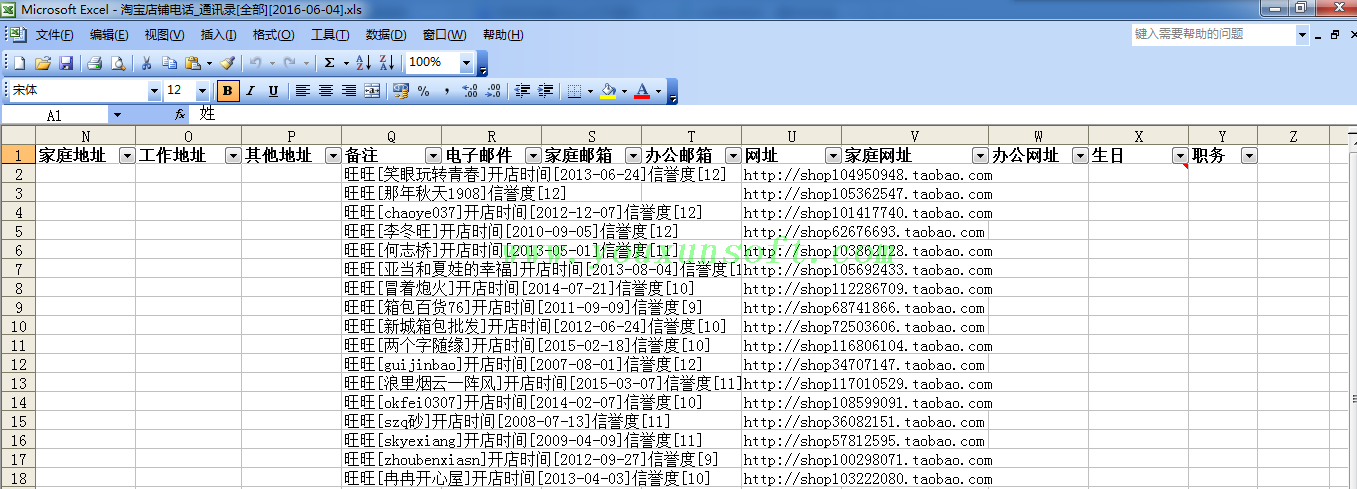Paste clipboard contents
The height and width of the screenshot is (489, 1357).
click(x=193, y=63)
